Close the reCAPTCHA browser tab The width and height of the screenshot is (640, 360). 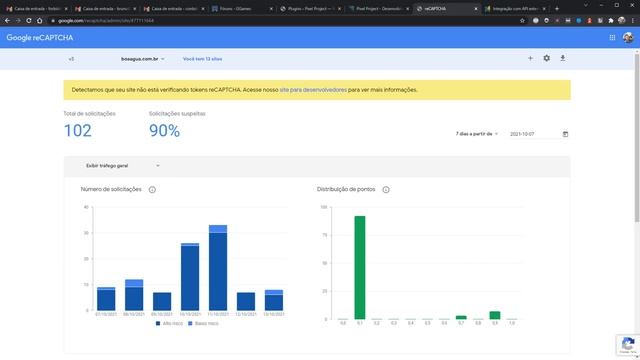click(x=476, y=9)
